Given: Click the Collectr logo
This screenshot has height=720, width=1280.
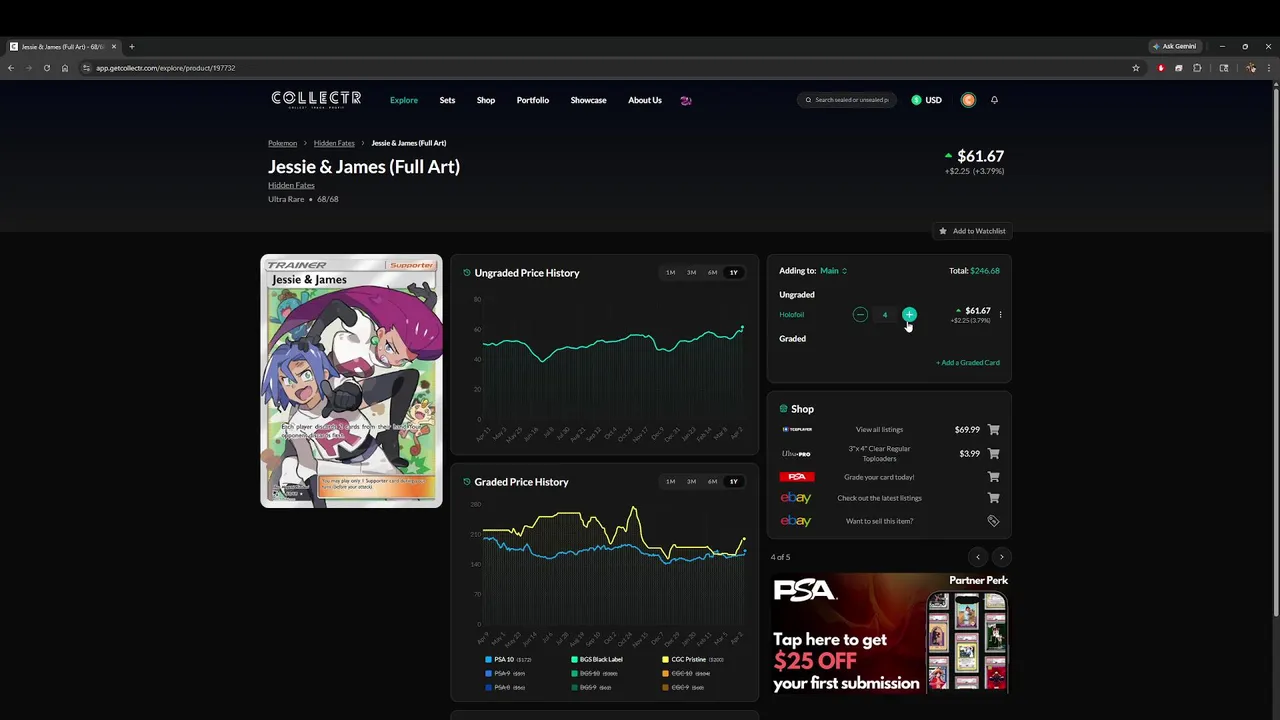Looking at the screenshot, I should [316, 99].
